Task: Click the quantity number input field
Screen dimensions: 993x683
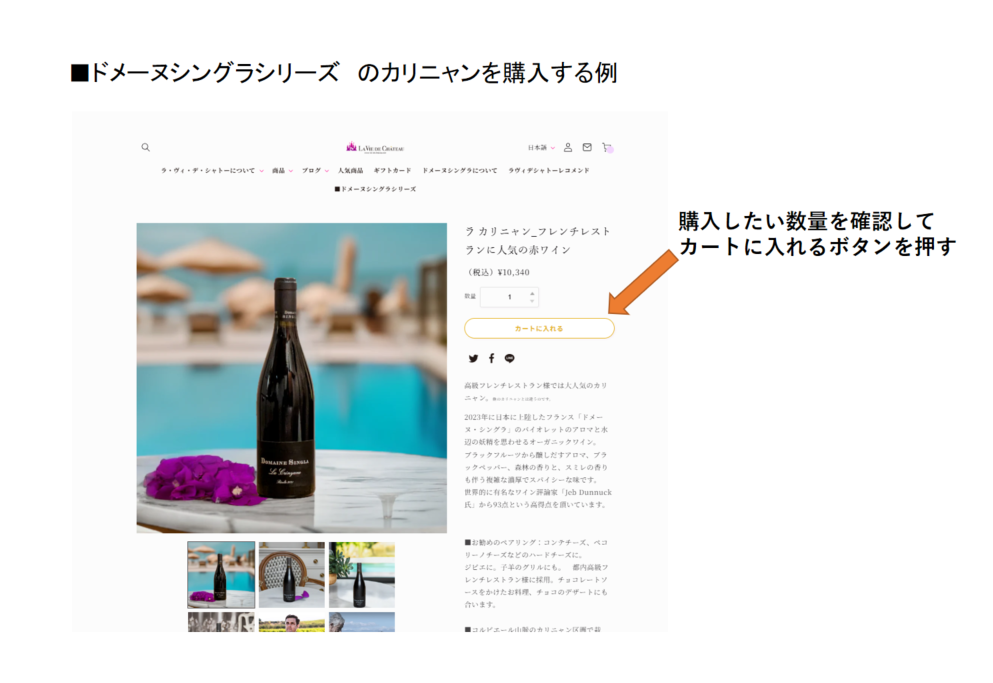Action: 509,297
